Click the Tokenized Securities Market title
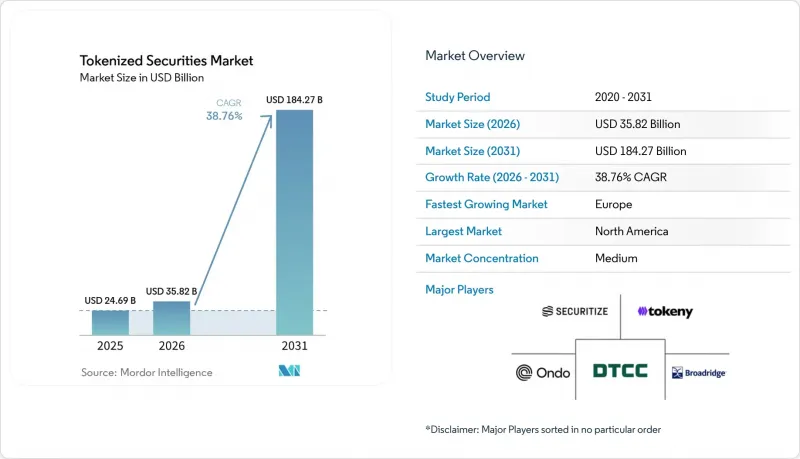This screenshot has width=800, height=459. pyautogui.click(x=166, y=61)
